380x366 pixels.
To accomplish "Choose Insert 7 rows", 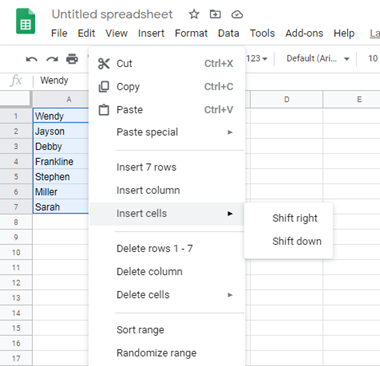I will (x=167, y=167).
